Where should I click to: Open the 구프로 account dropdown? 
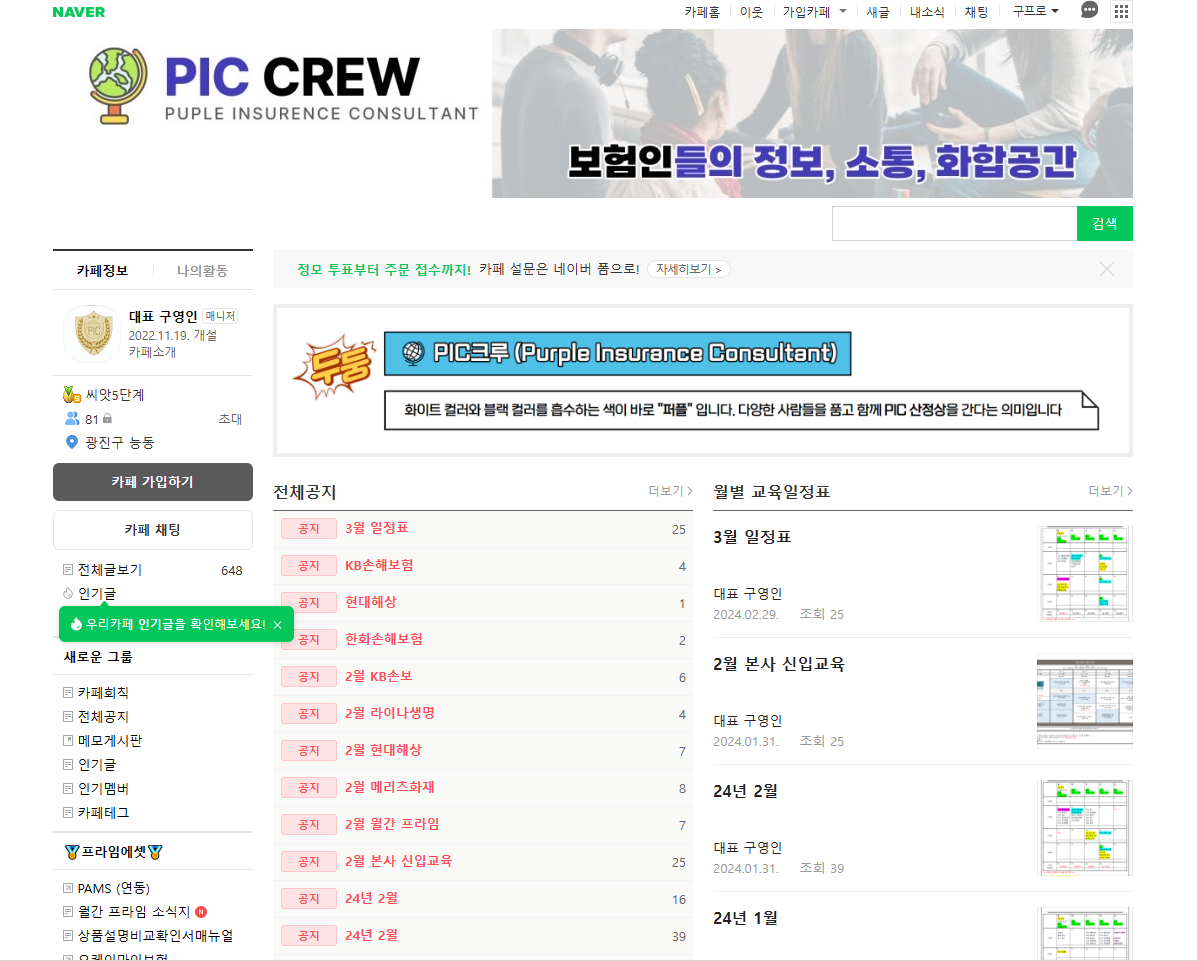coord(1035,11)
